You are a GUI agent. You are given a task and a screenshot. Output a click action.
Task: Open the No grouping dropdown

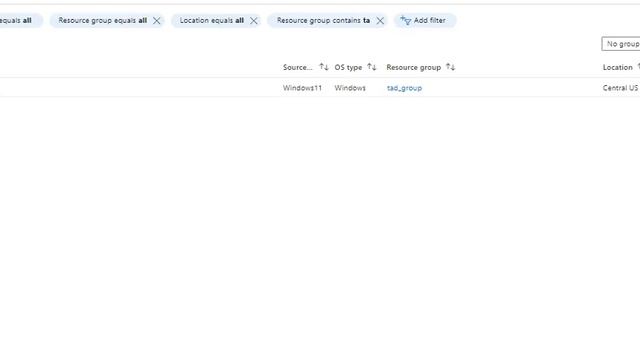pyautogui.click(x=621, y=44)
